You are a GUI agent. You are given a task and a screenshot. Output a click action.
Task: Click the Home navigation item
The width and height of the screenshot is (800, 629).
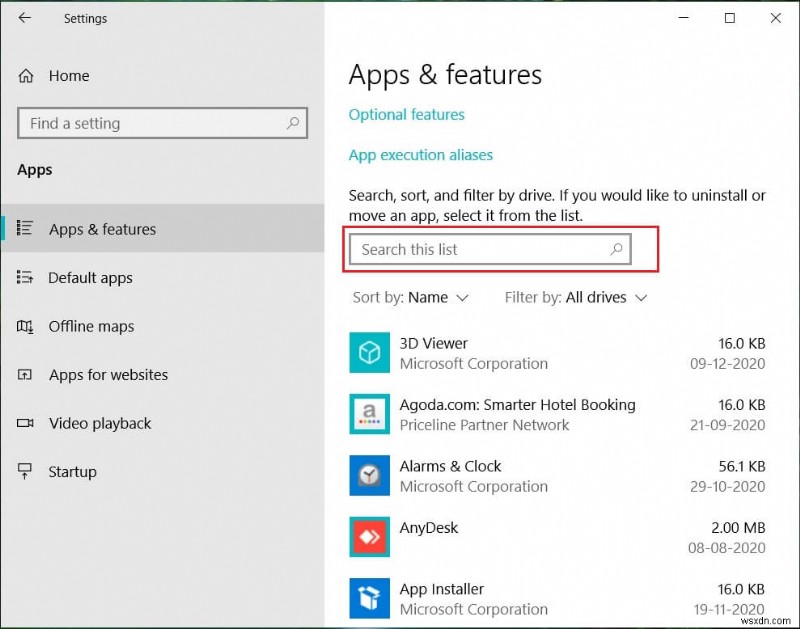pyautogui.click(x=68, y=75)
